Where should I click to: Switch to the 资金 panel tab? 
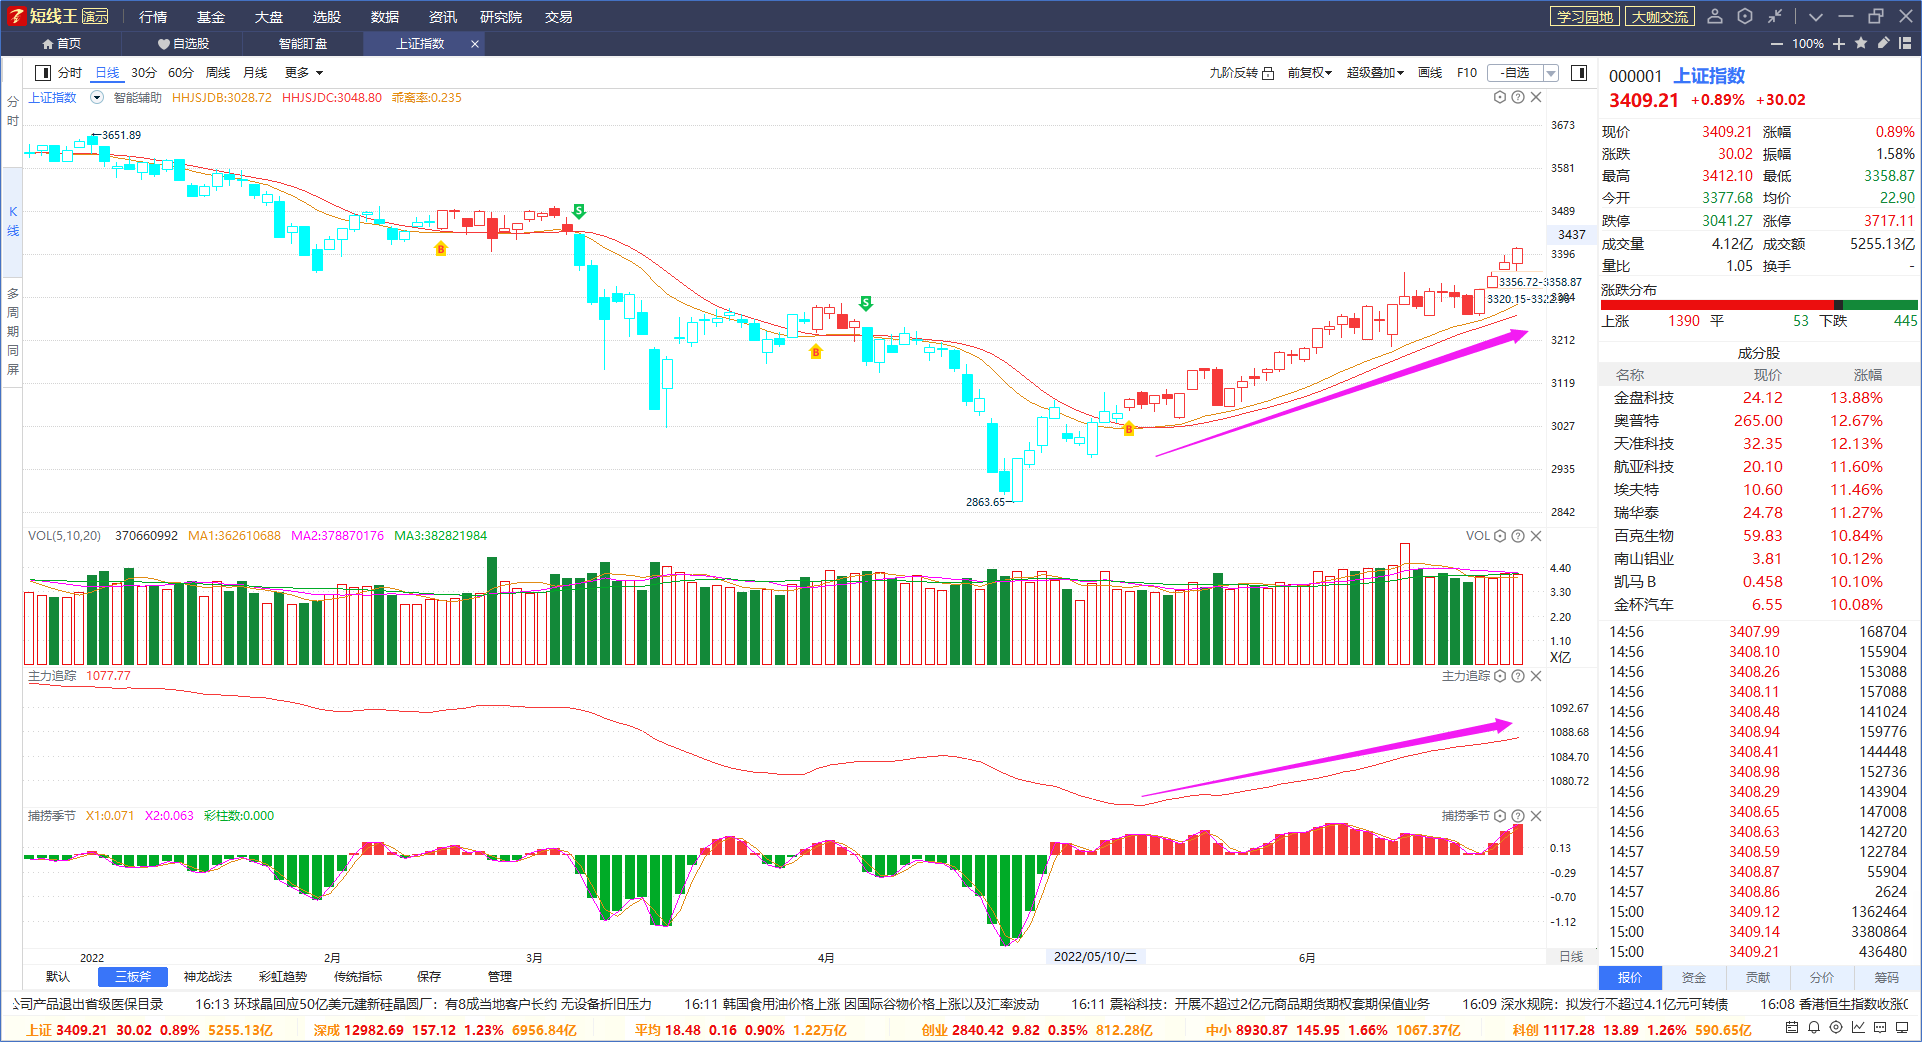1694,978
